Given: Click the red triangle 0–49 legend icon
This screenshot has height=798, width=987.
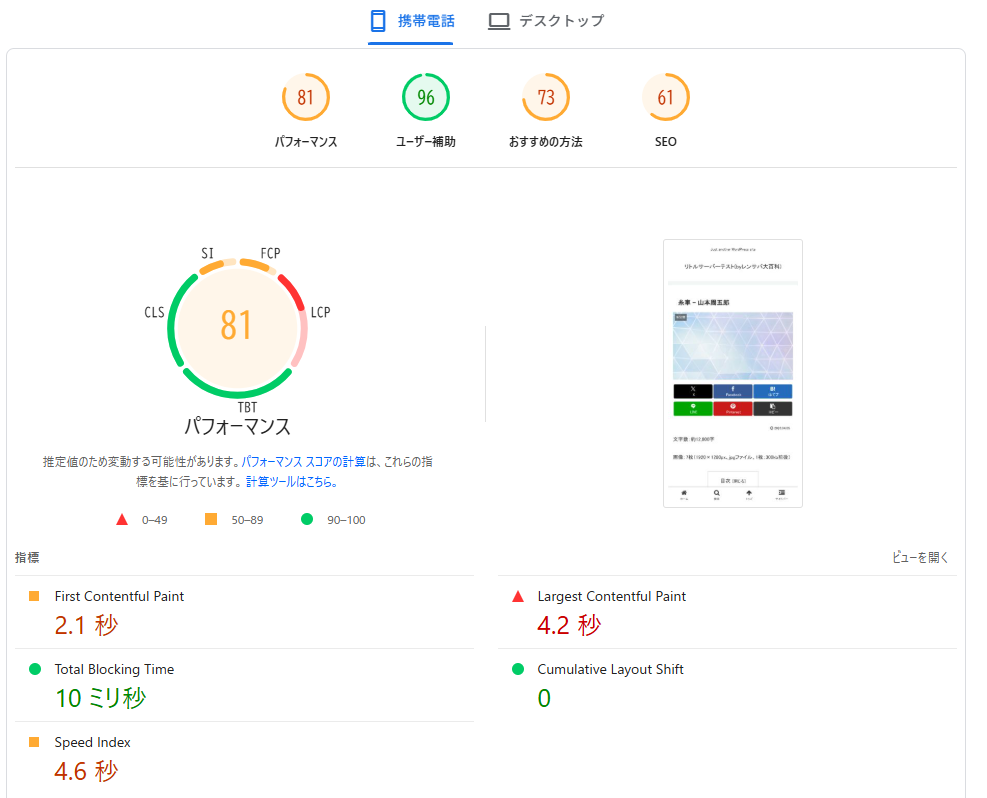Looking at the screenshot, I should pyautogui.click(x=122, y=520).
